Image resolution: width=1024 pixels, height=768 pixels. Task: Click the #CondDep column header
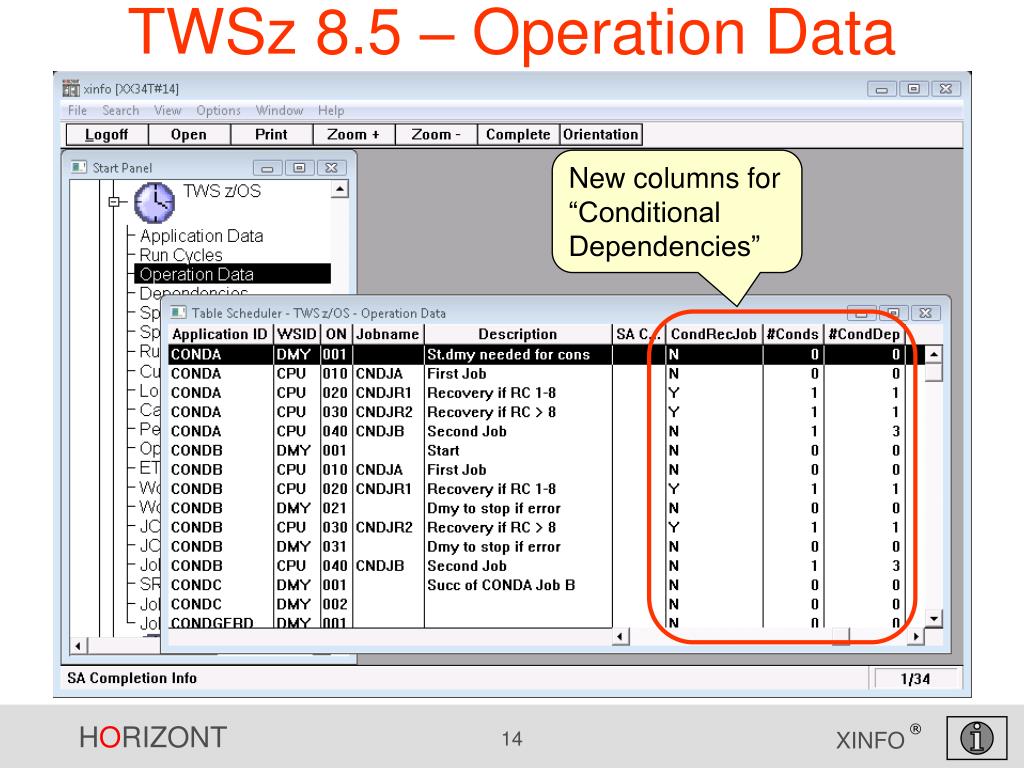pyautogui.click(x=863, y=334)
